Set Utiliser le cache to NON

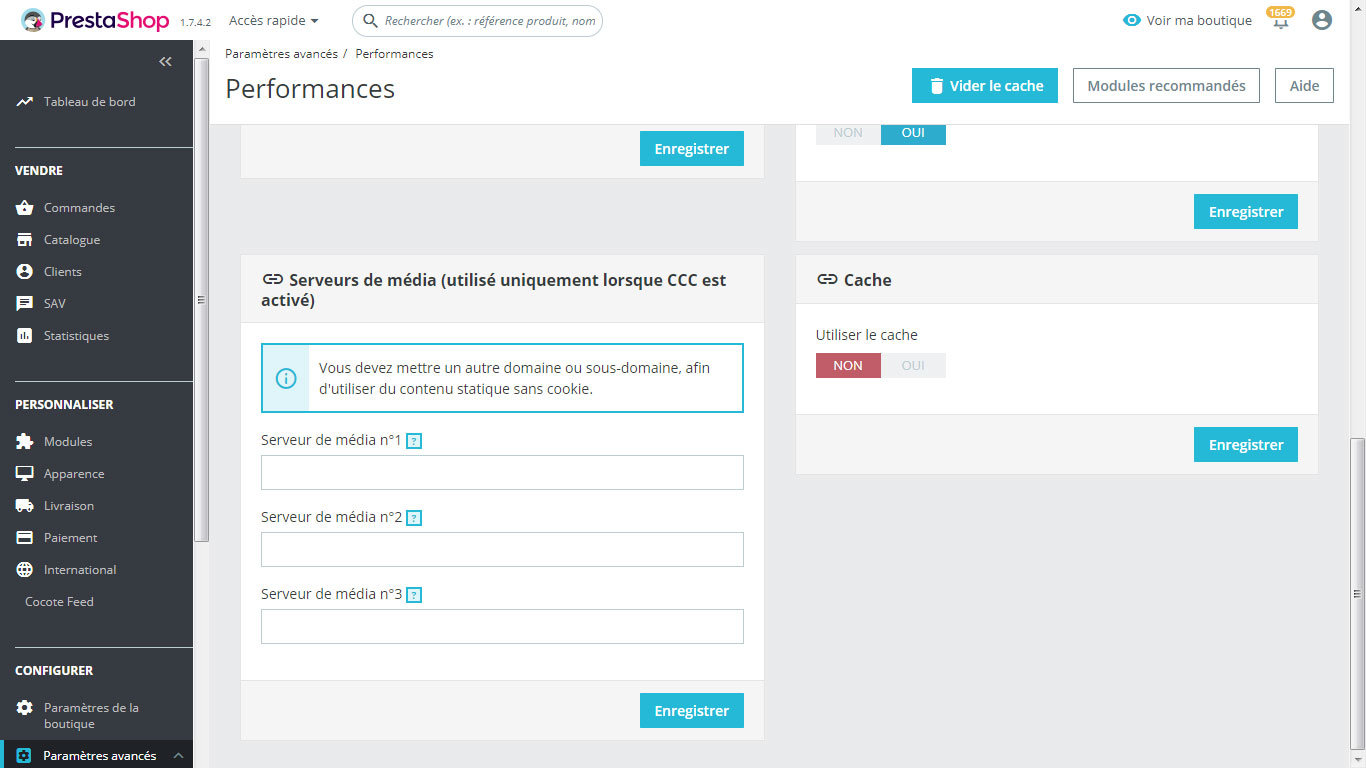pos(848,365)
